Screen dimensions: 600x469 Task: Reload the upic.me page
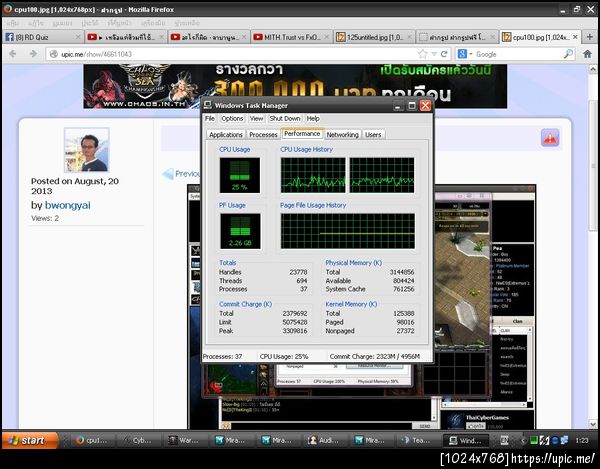point(444,54)
